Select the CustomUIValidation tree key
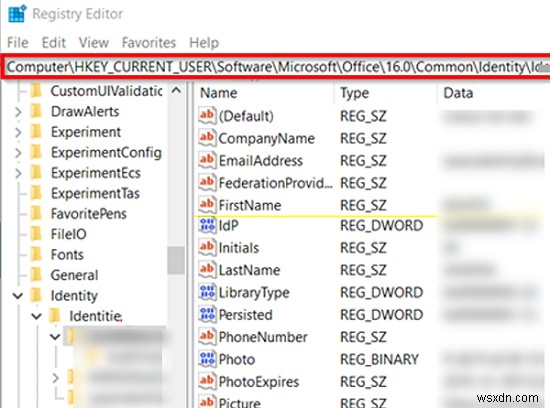The image size is (550, 408). tap(106, 91)
